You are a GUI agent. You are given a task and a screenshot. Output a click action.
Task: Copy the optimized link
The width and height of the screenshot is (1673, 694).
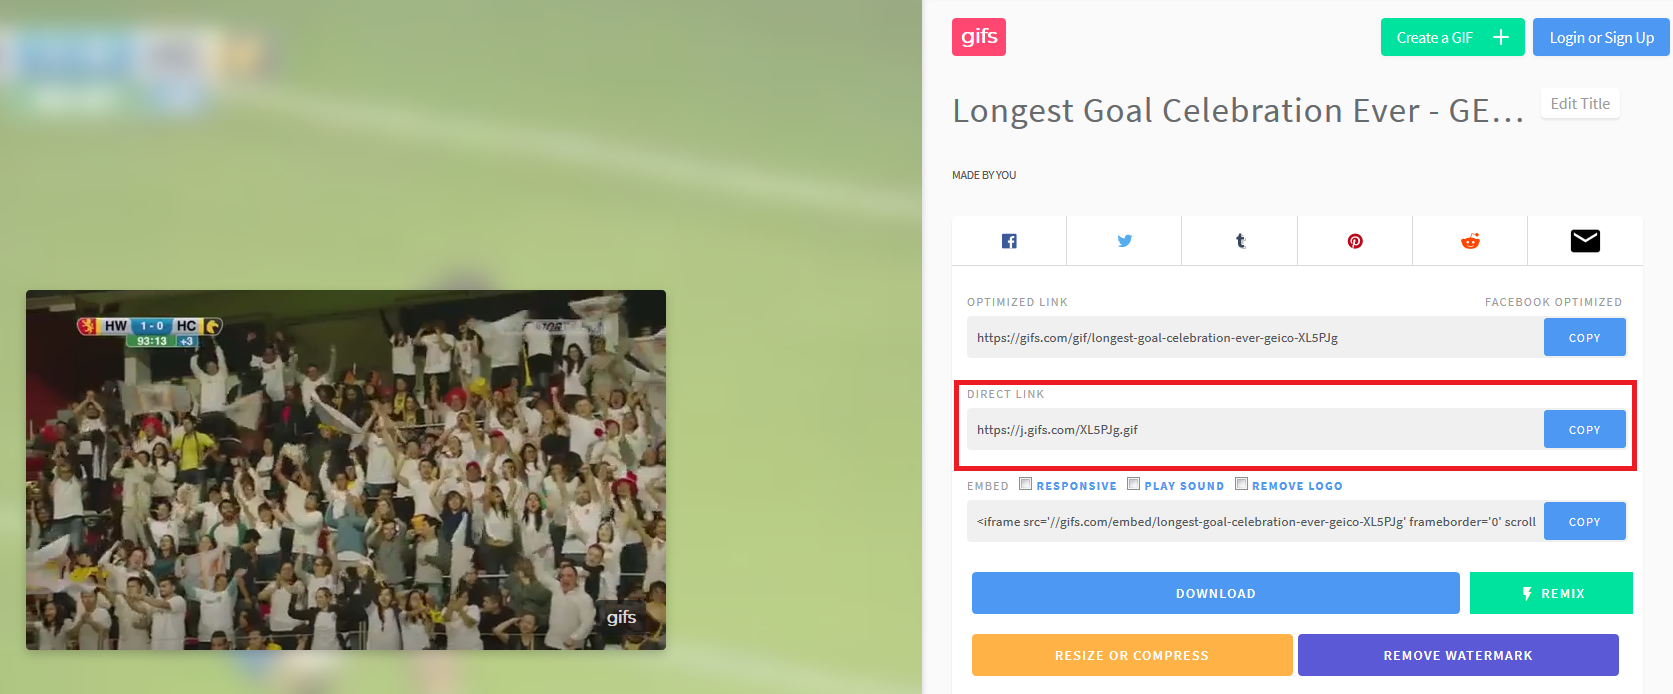pyautogui.click(x=1584, y=337)
